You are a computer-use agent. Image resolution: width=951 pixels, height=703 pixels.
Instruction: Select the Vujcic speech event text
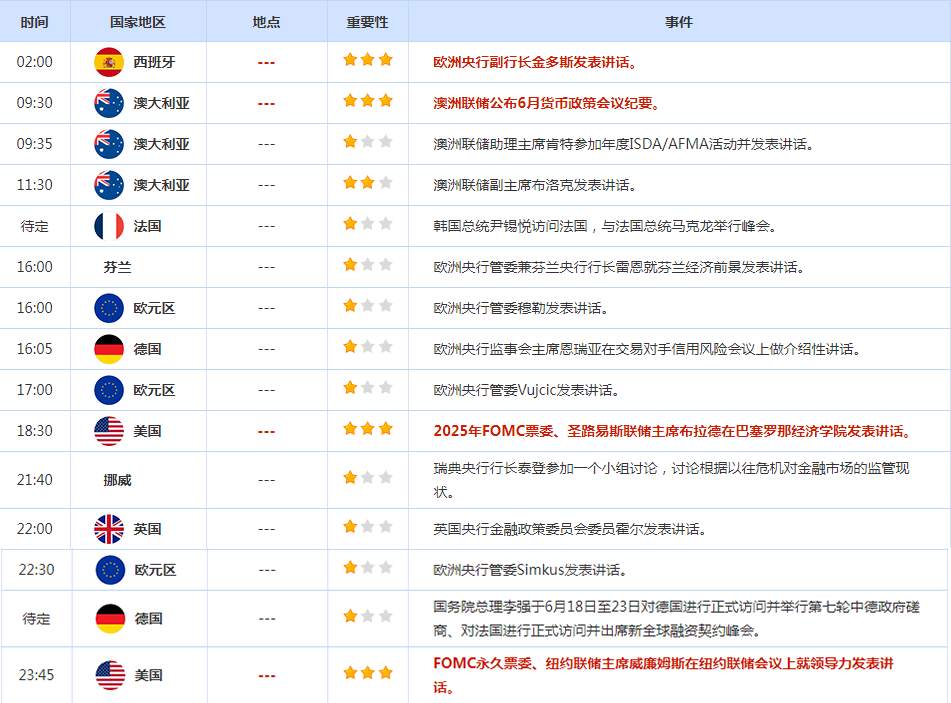(x=526, y=390)
